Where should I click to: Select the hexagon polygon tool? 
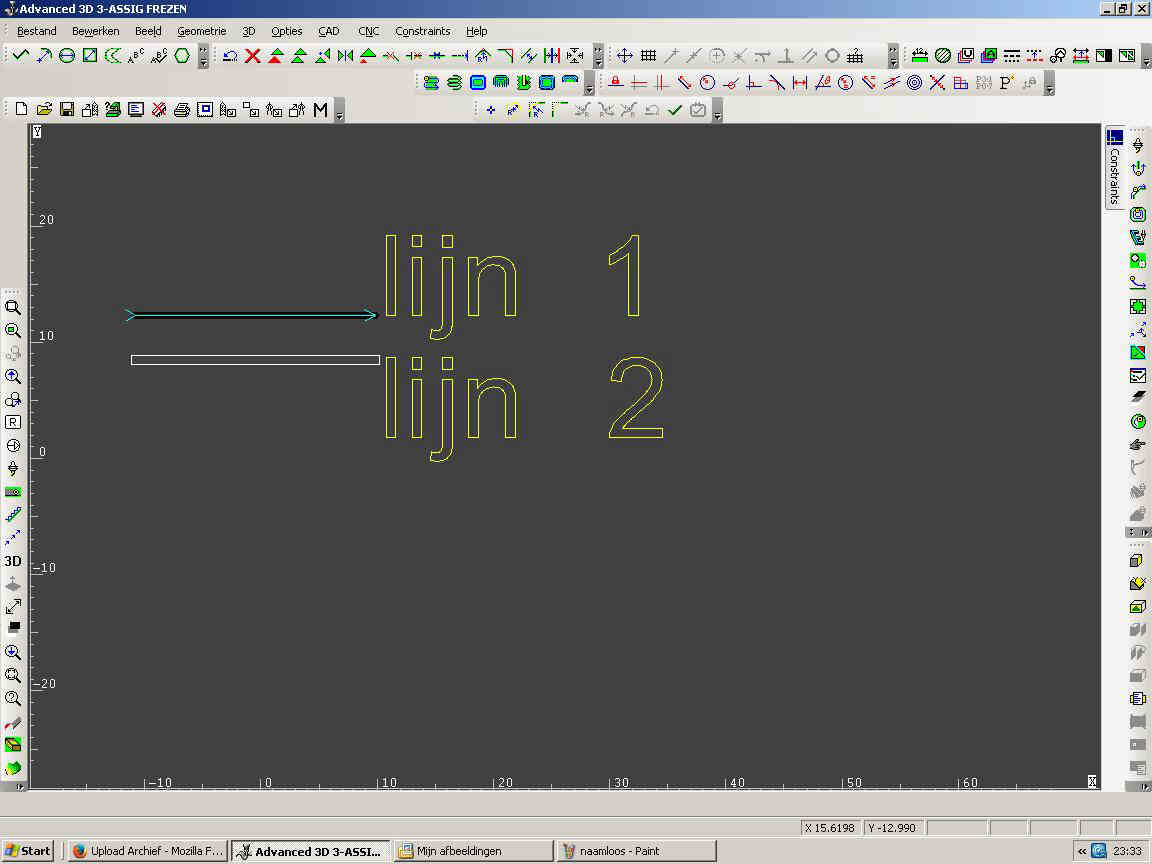click(x=182, y=56)
